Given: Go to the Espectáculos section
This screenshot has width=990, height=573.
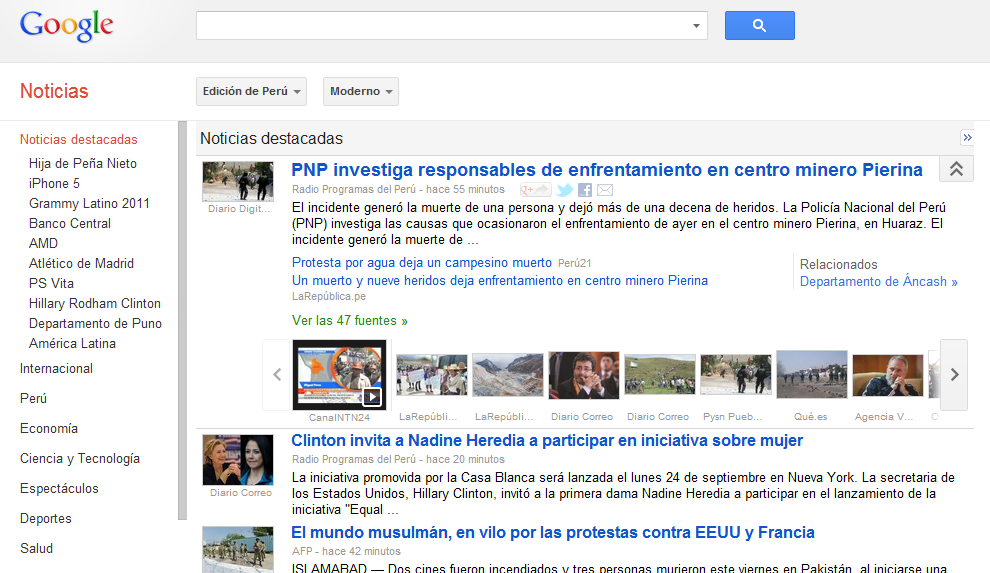Looking at the screenshot, I should [x=59, y=488].
